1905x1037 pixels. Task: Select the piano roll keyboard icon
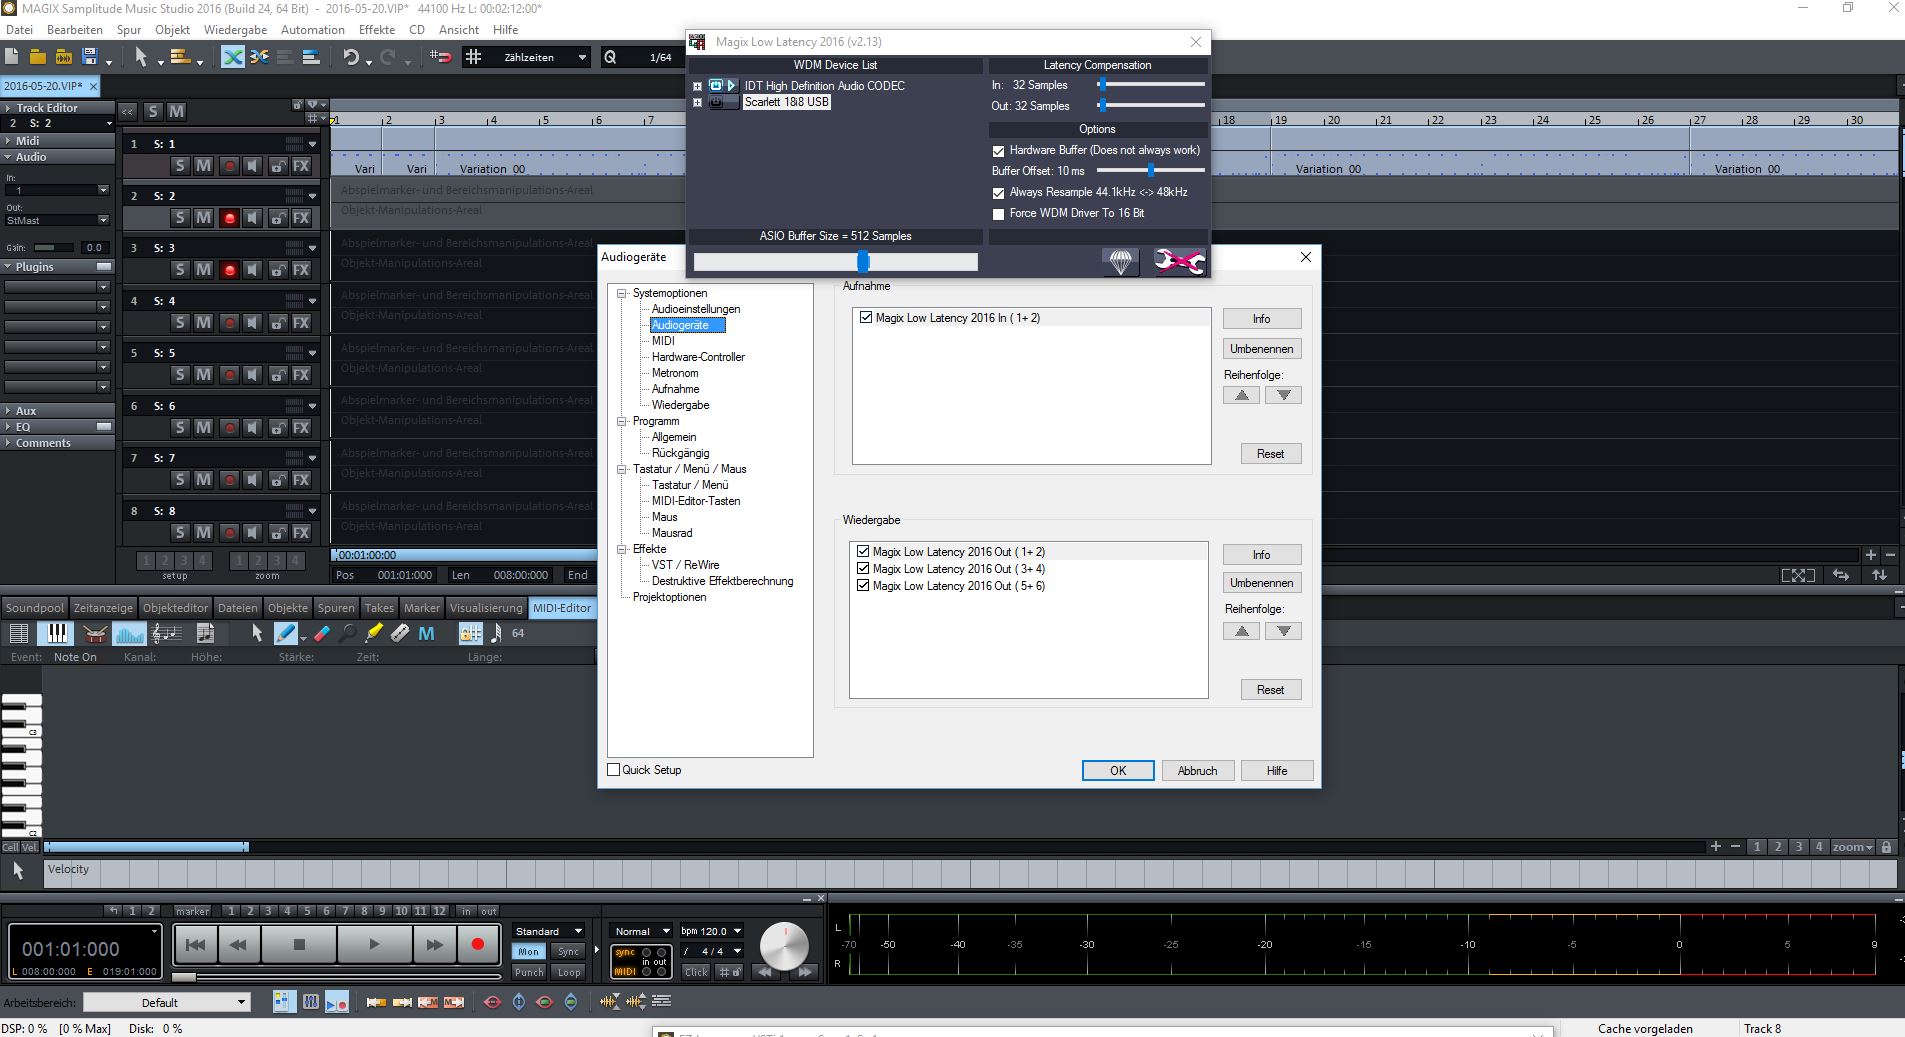click(x=56, y=633)
